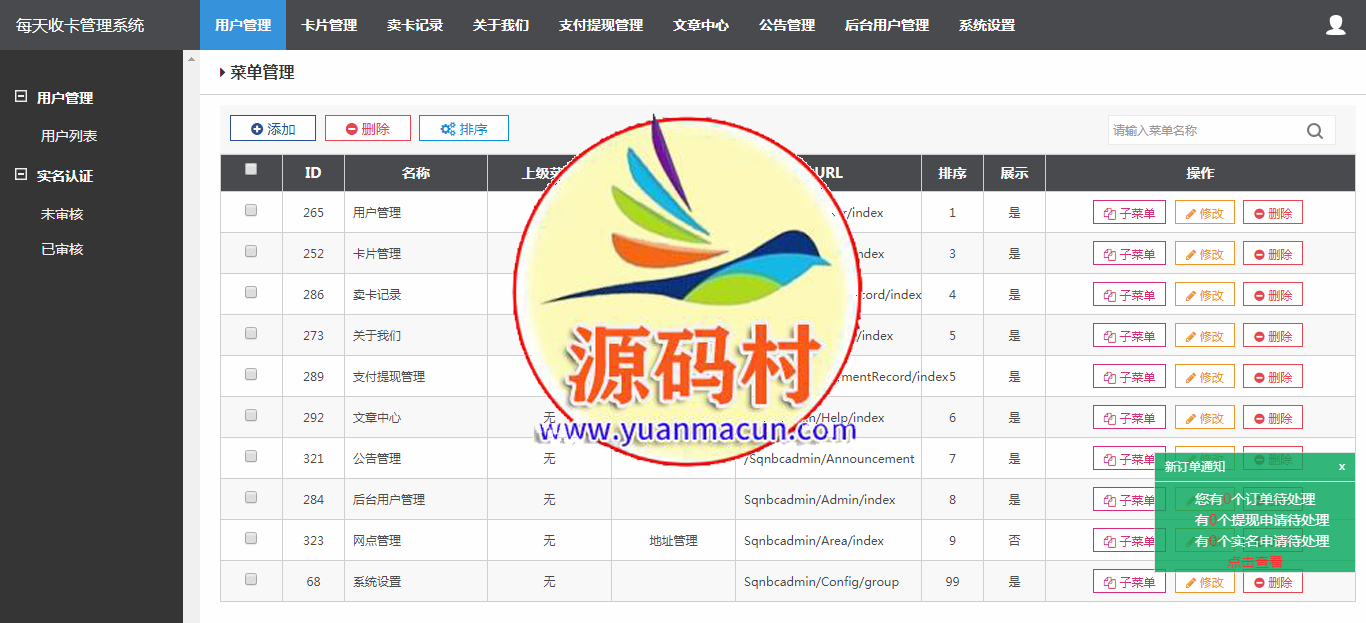Image resolution: width=1366 pixels, height=623 pixels.
Task: Collapse the 实名认证 sidebar section
Action: point(21,175)
